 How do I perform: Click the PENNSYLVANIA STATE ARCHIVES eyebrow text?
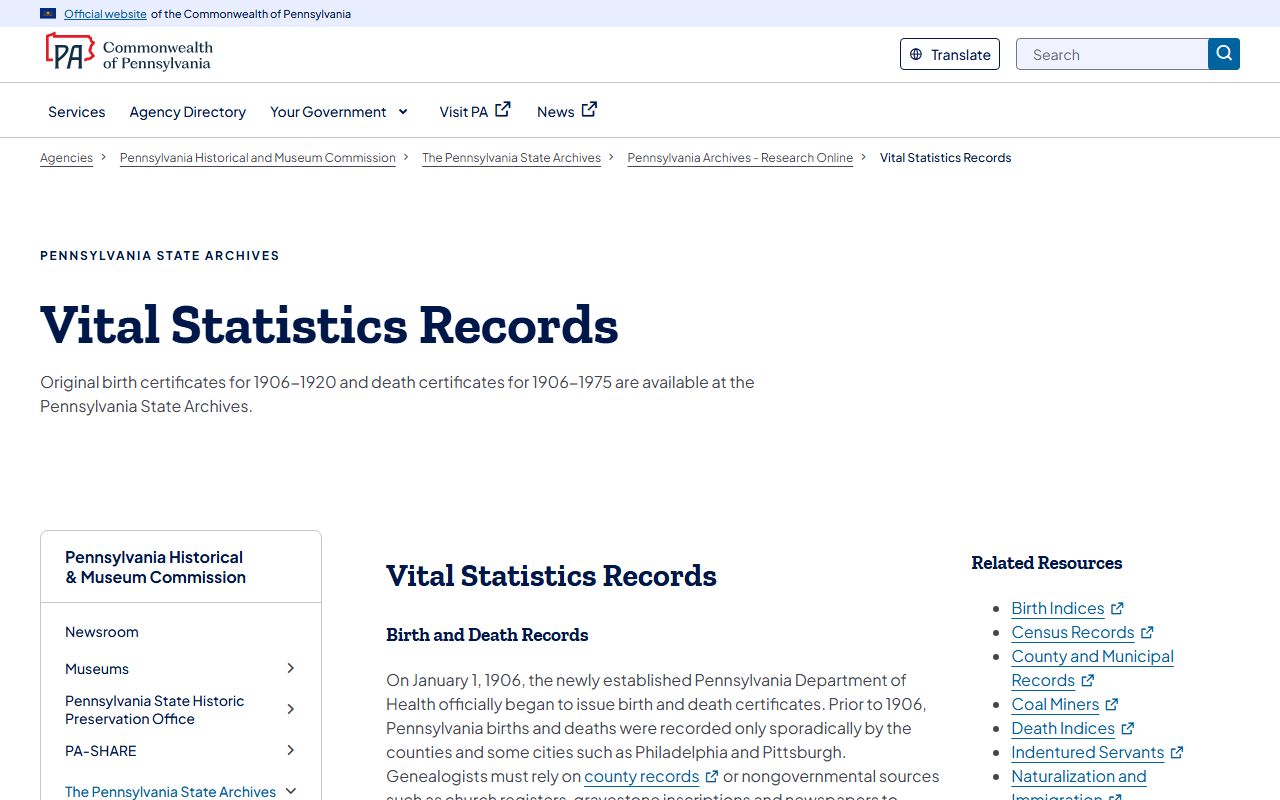point(160,256)
